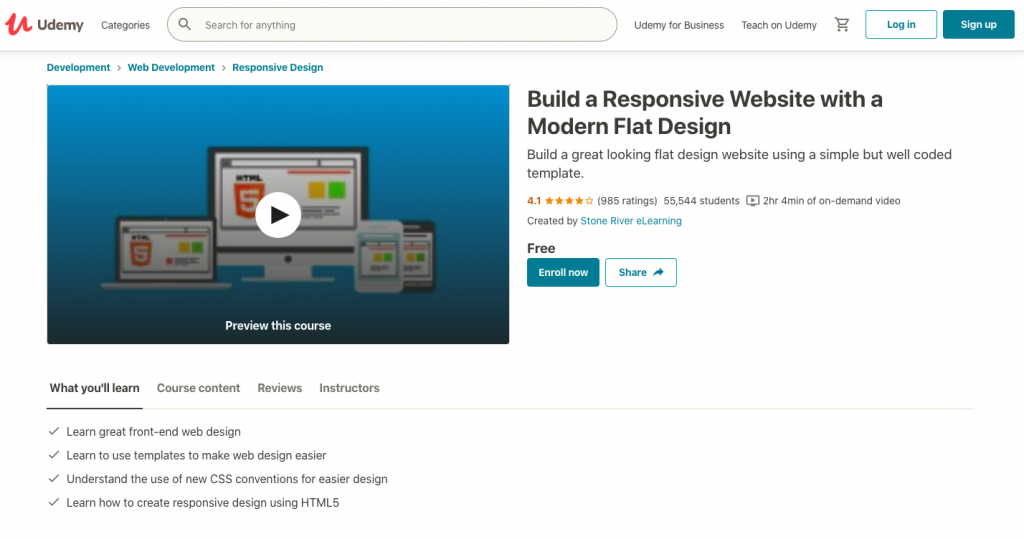Click the Udemy logo
Image resolution: width=1024 pixels, height=539 pixels.
pyautogui.click(x=44, y=25)
